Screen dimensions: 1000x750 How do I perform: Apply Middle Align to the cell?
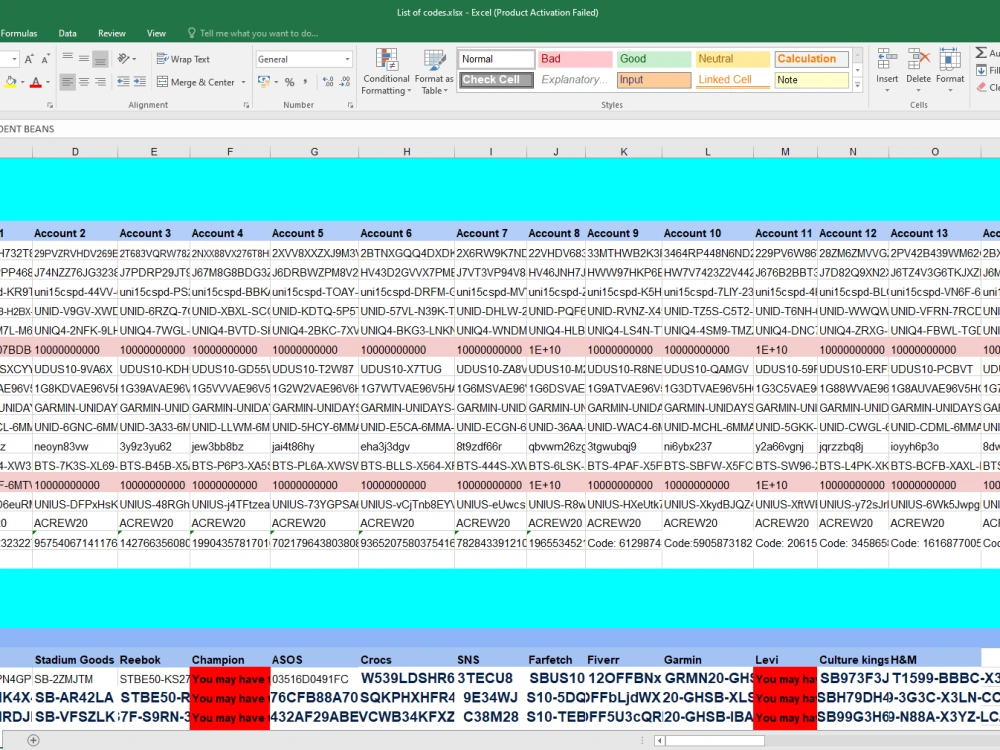click(x=84, y=59)
